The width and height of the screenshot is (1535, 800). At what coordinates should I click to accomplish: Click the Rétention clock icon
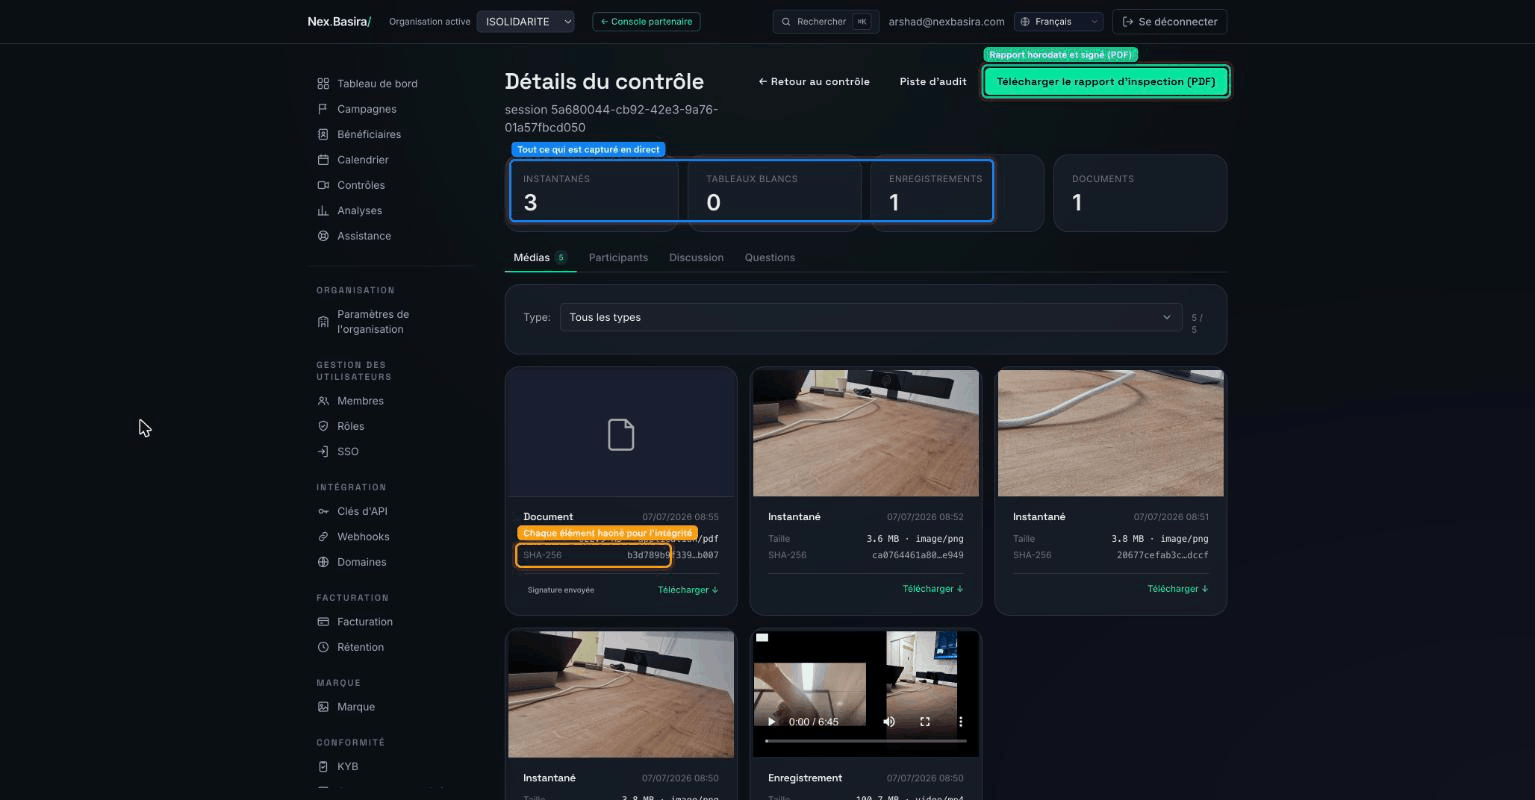pos(323,647)
